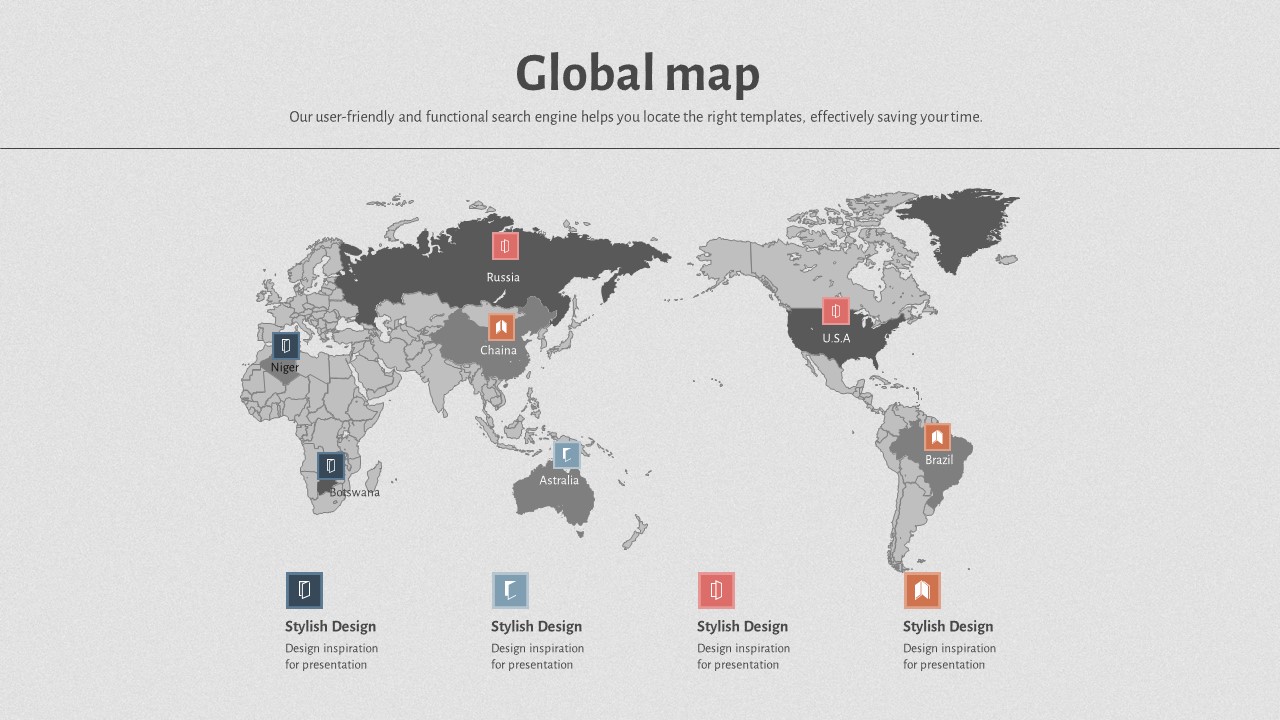Select the 'Astralia' label on the map
This screenshot has height=720, width=1280.
(x=559, y=480)
